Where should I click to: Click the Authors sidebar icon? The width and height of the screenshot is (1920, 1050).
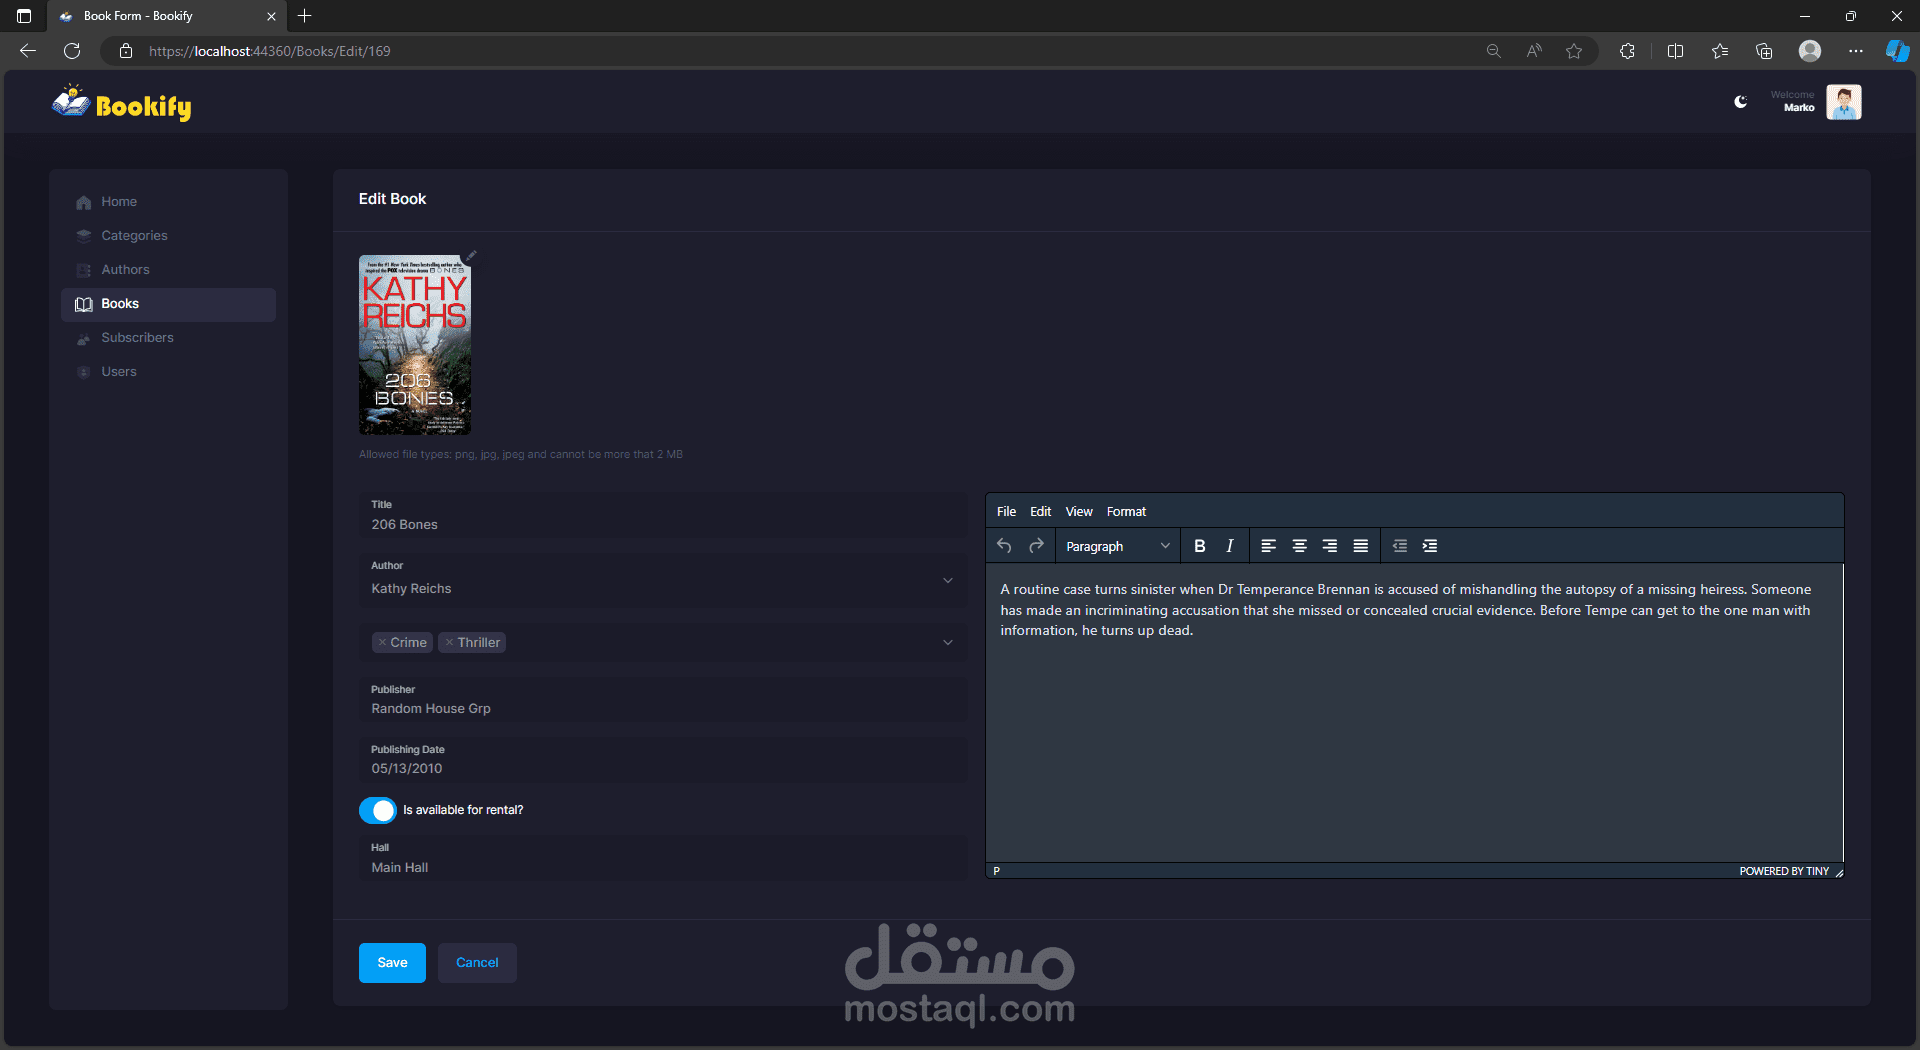[x=84, y=270]
